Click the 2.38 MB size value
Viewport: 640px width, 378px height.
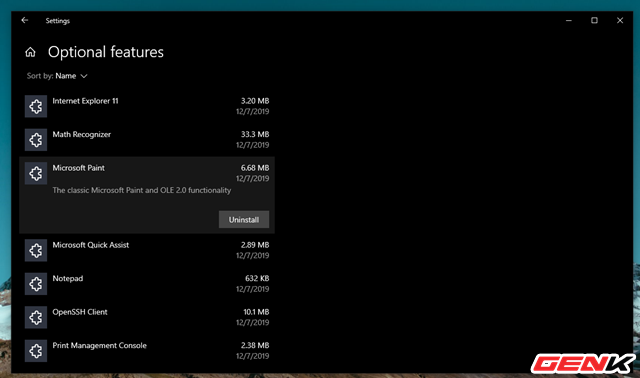[x=255, y=345]
